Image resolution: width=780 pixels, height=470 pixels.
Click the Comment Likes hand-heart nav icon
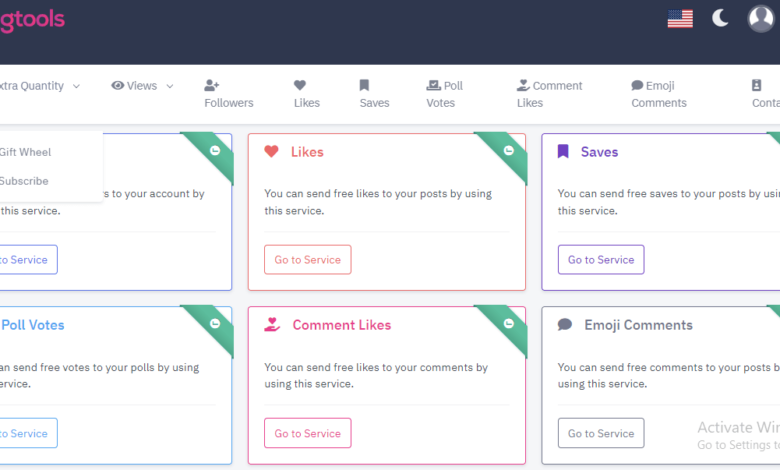(x=523, y=86)
